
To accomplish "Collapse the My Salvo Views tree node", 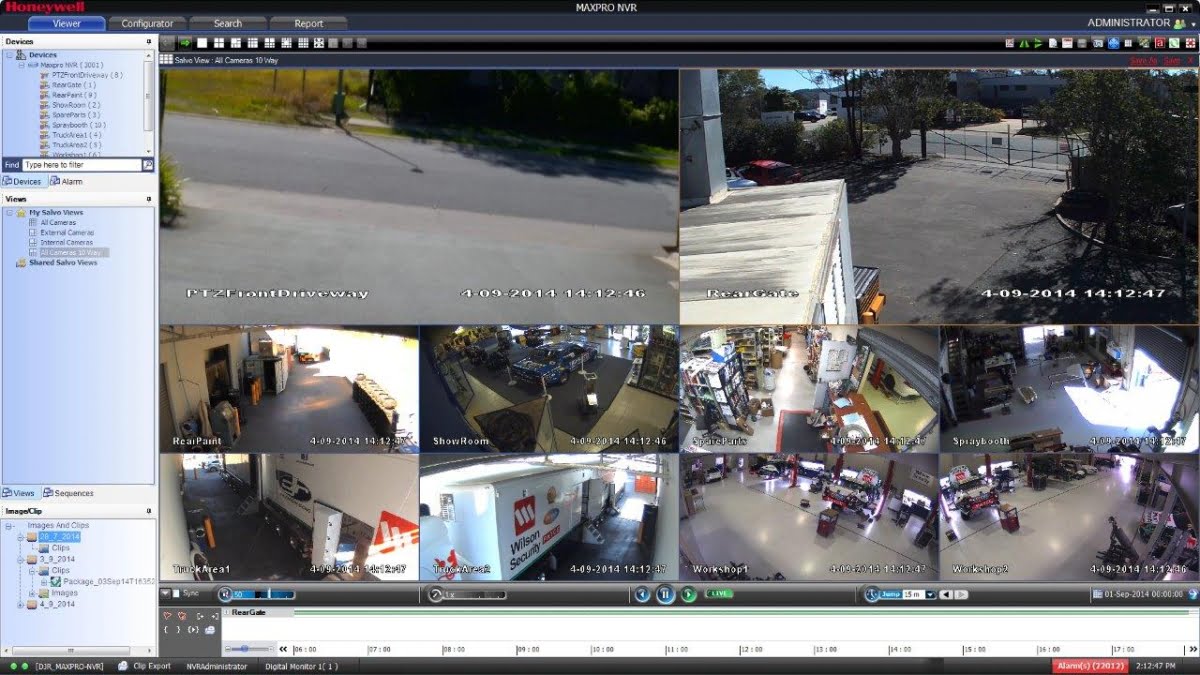I will [x=9, y=213].
